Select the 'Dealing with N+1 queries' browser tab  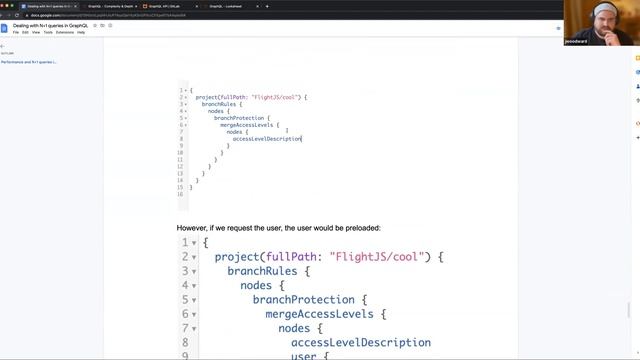pos(49,6)
